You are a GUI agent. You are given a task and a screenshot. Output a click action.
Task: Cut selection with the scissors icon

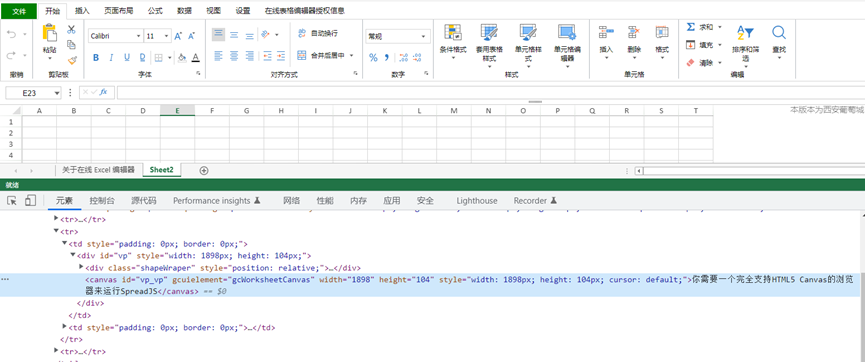(71, 30)
